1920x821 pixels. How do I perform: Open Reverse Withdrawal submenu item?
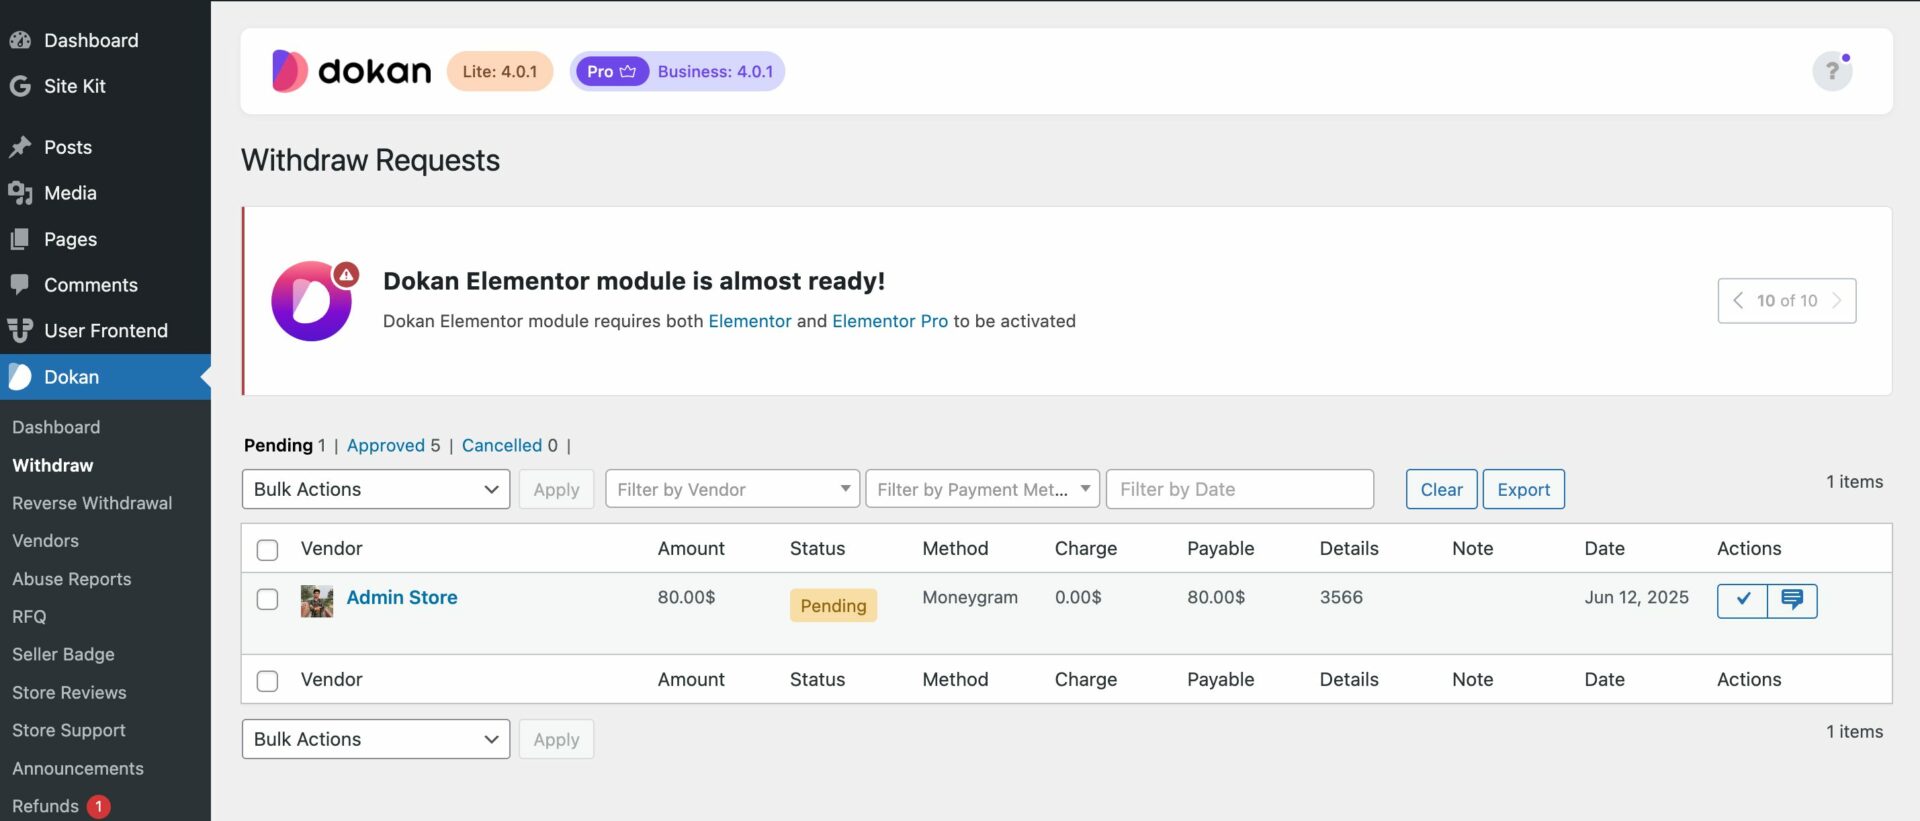92,503
